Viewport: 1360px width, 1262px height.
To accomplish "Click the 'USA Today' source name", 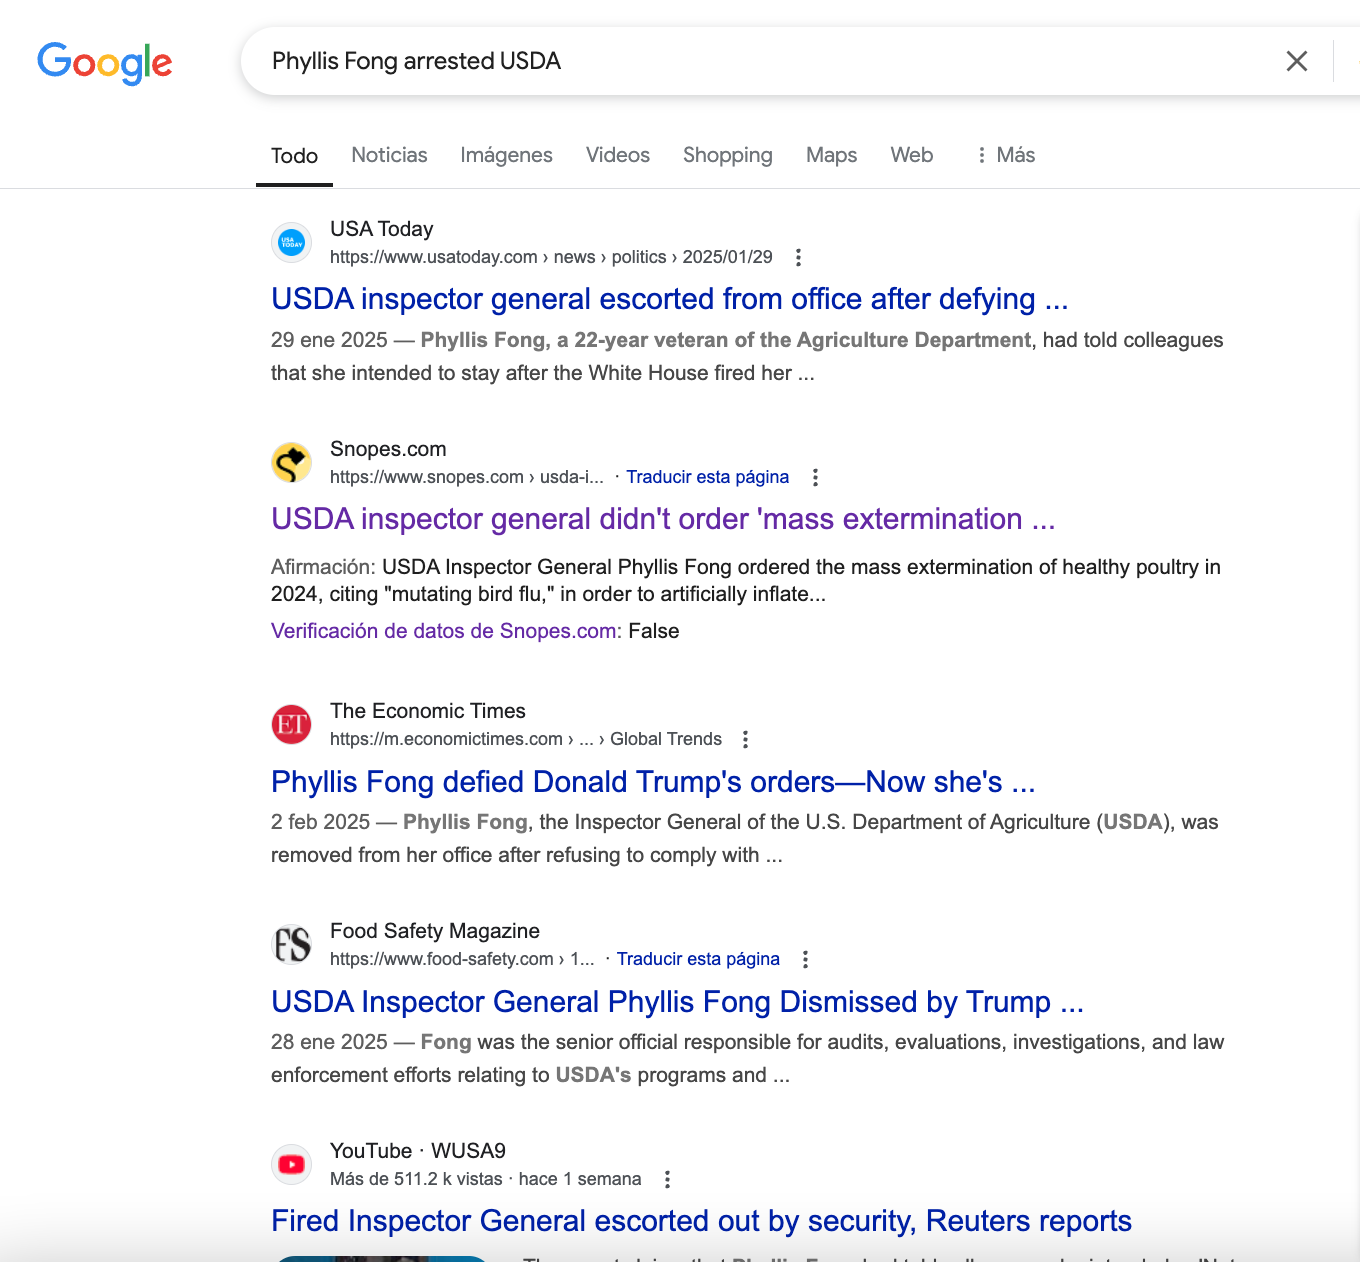I will point(382,229).
